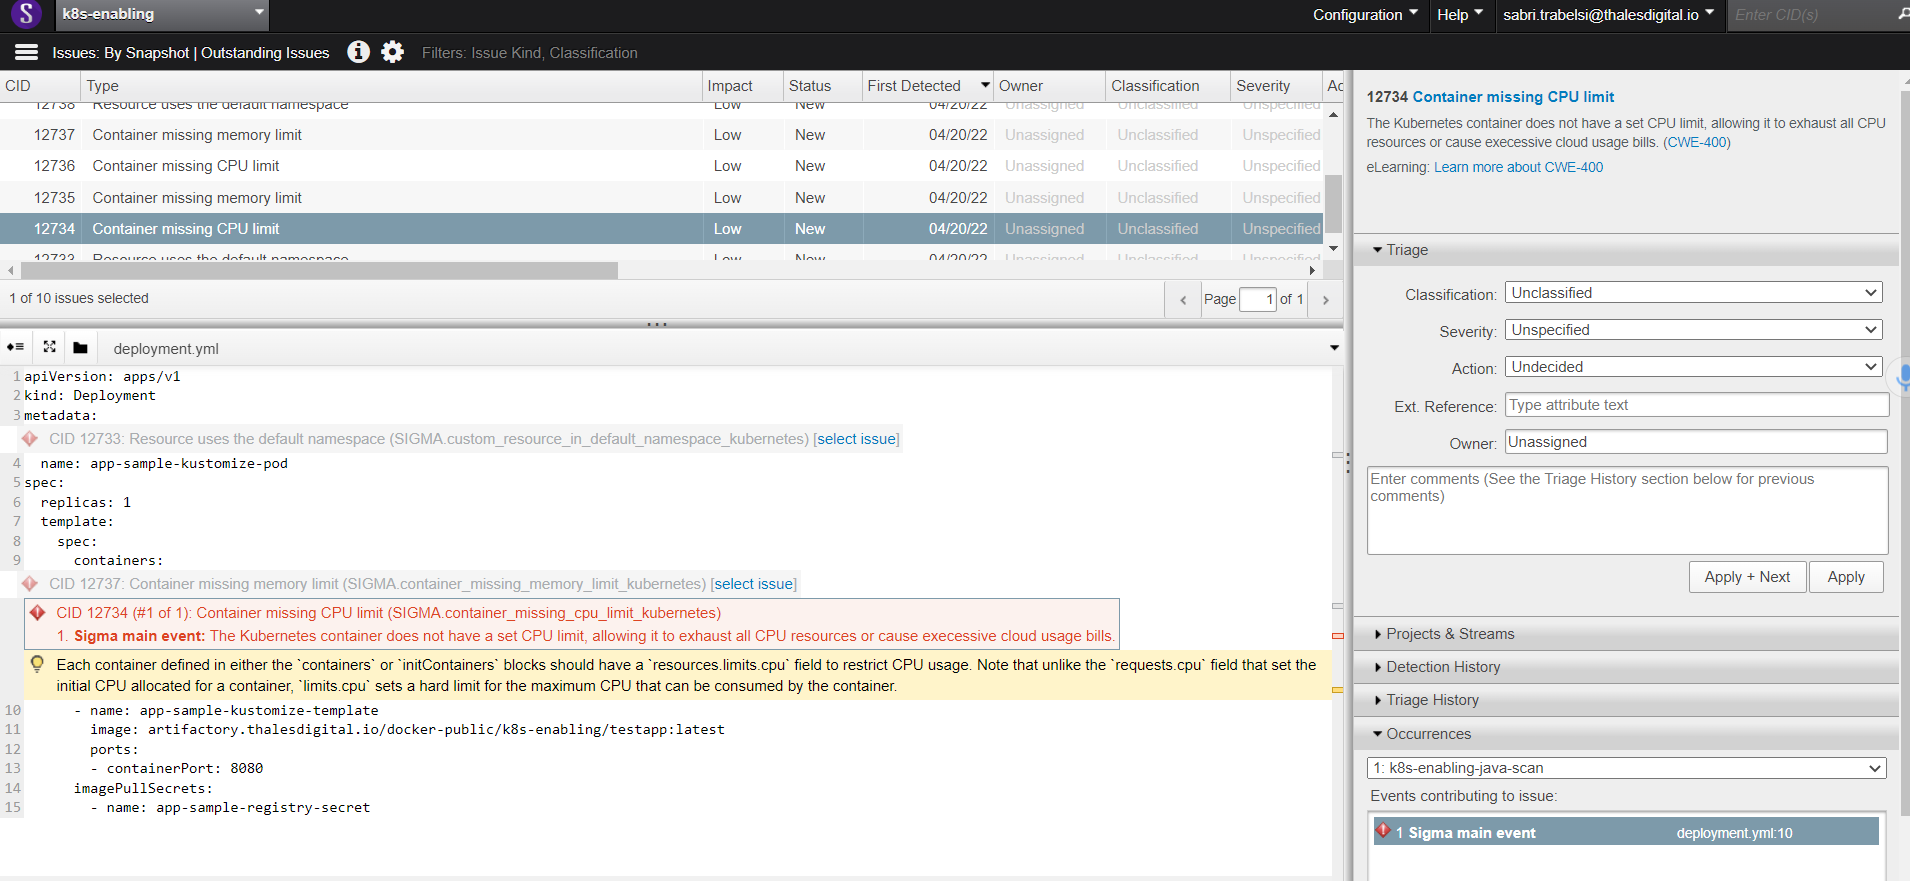Click the Sigma main event occurrence row

[1626, 832]
